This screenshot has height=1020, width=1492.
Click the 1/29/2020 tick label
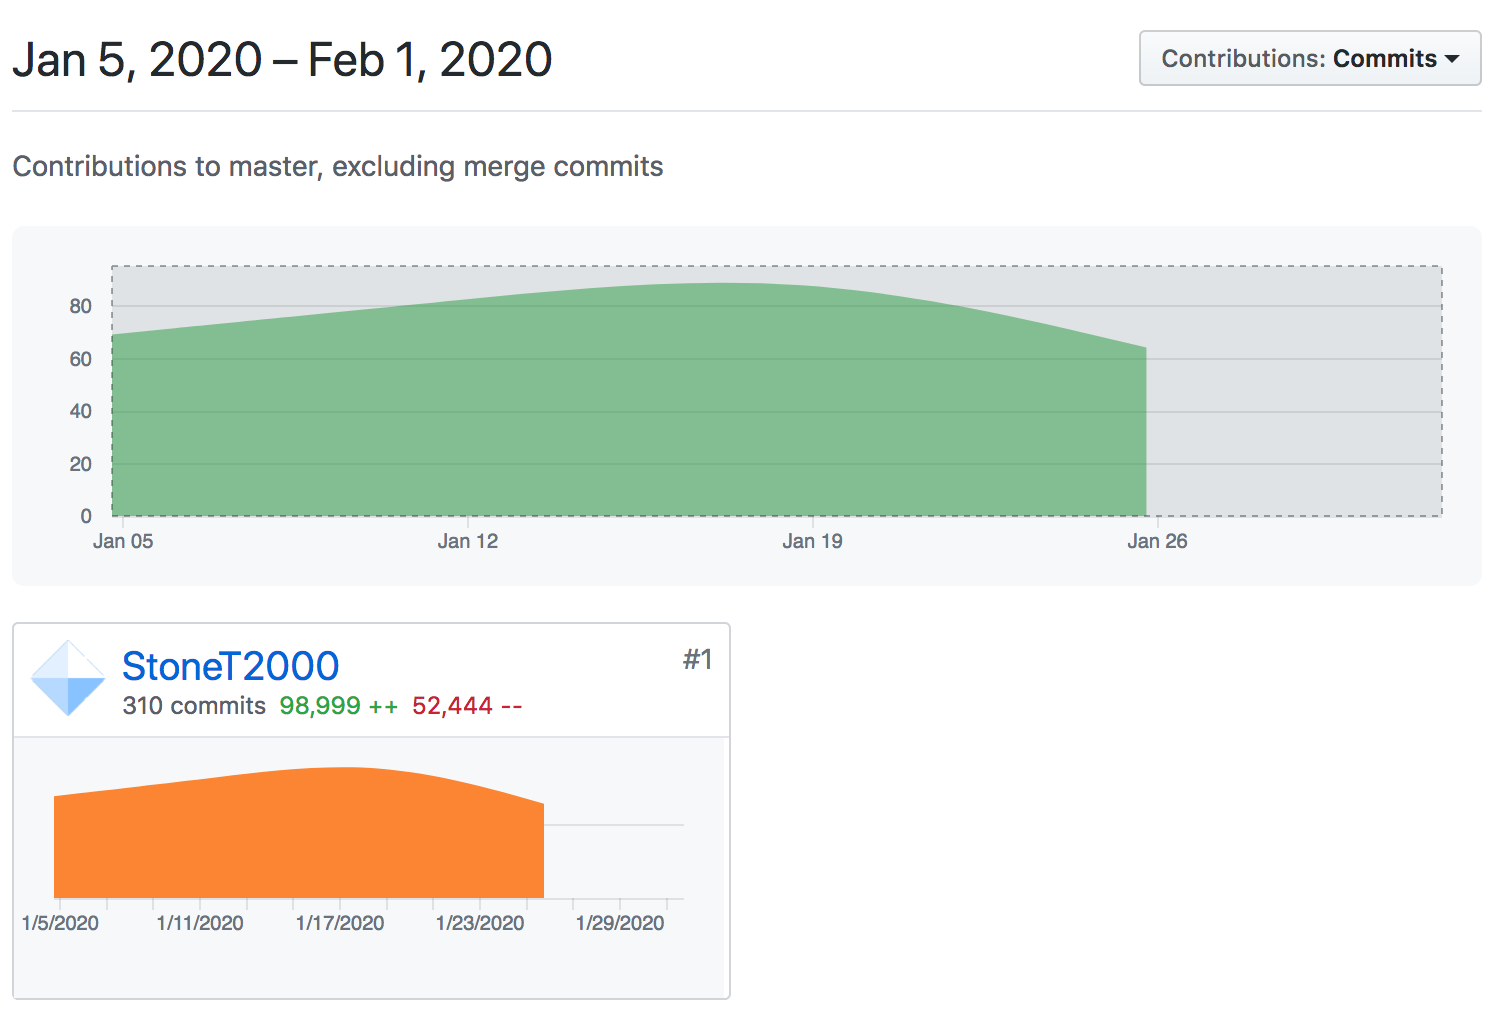point(620,923)
